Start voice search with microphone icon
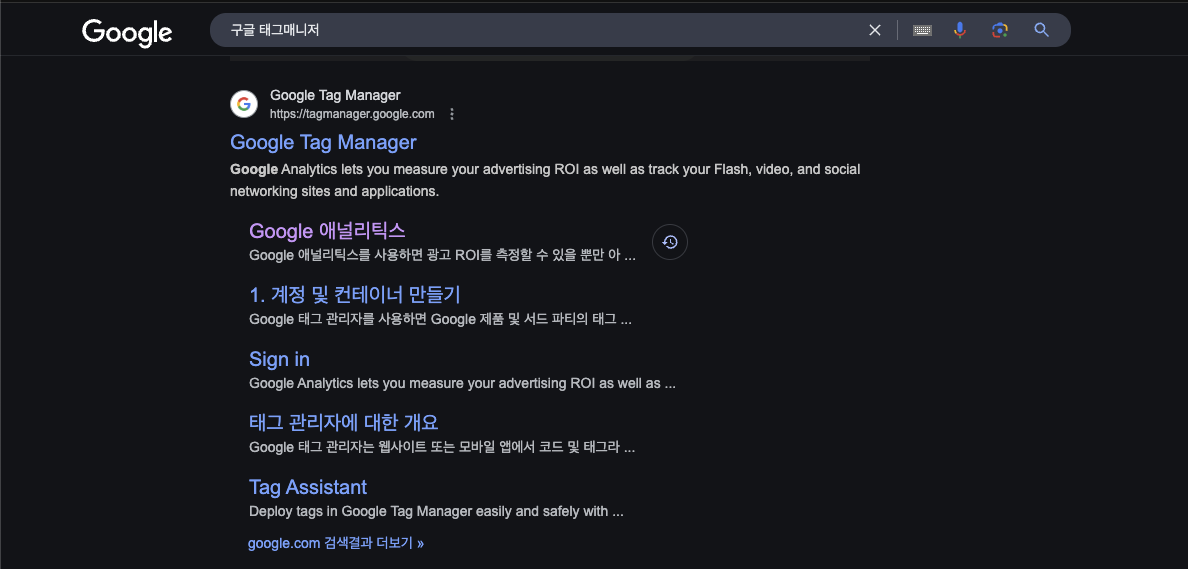This screenshot has width=1188, height=569. (960, 30)
